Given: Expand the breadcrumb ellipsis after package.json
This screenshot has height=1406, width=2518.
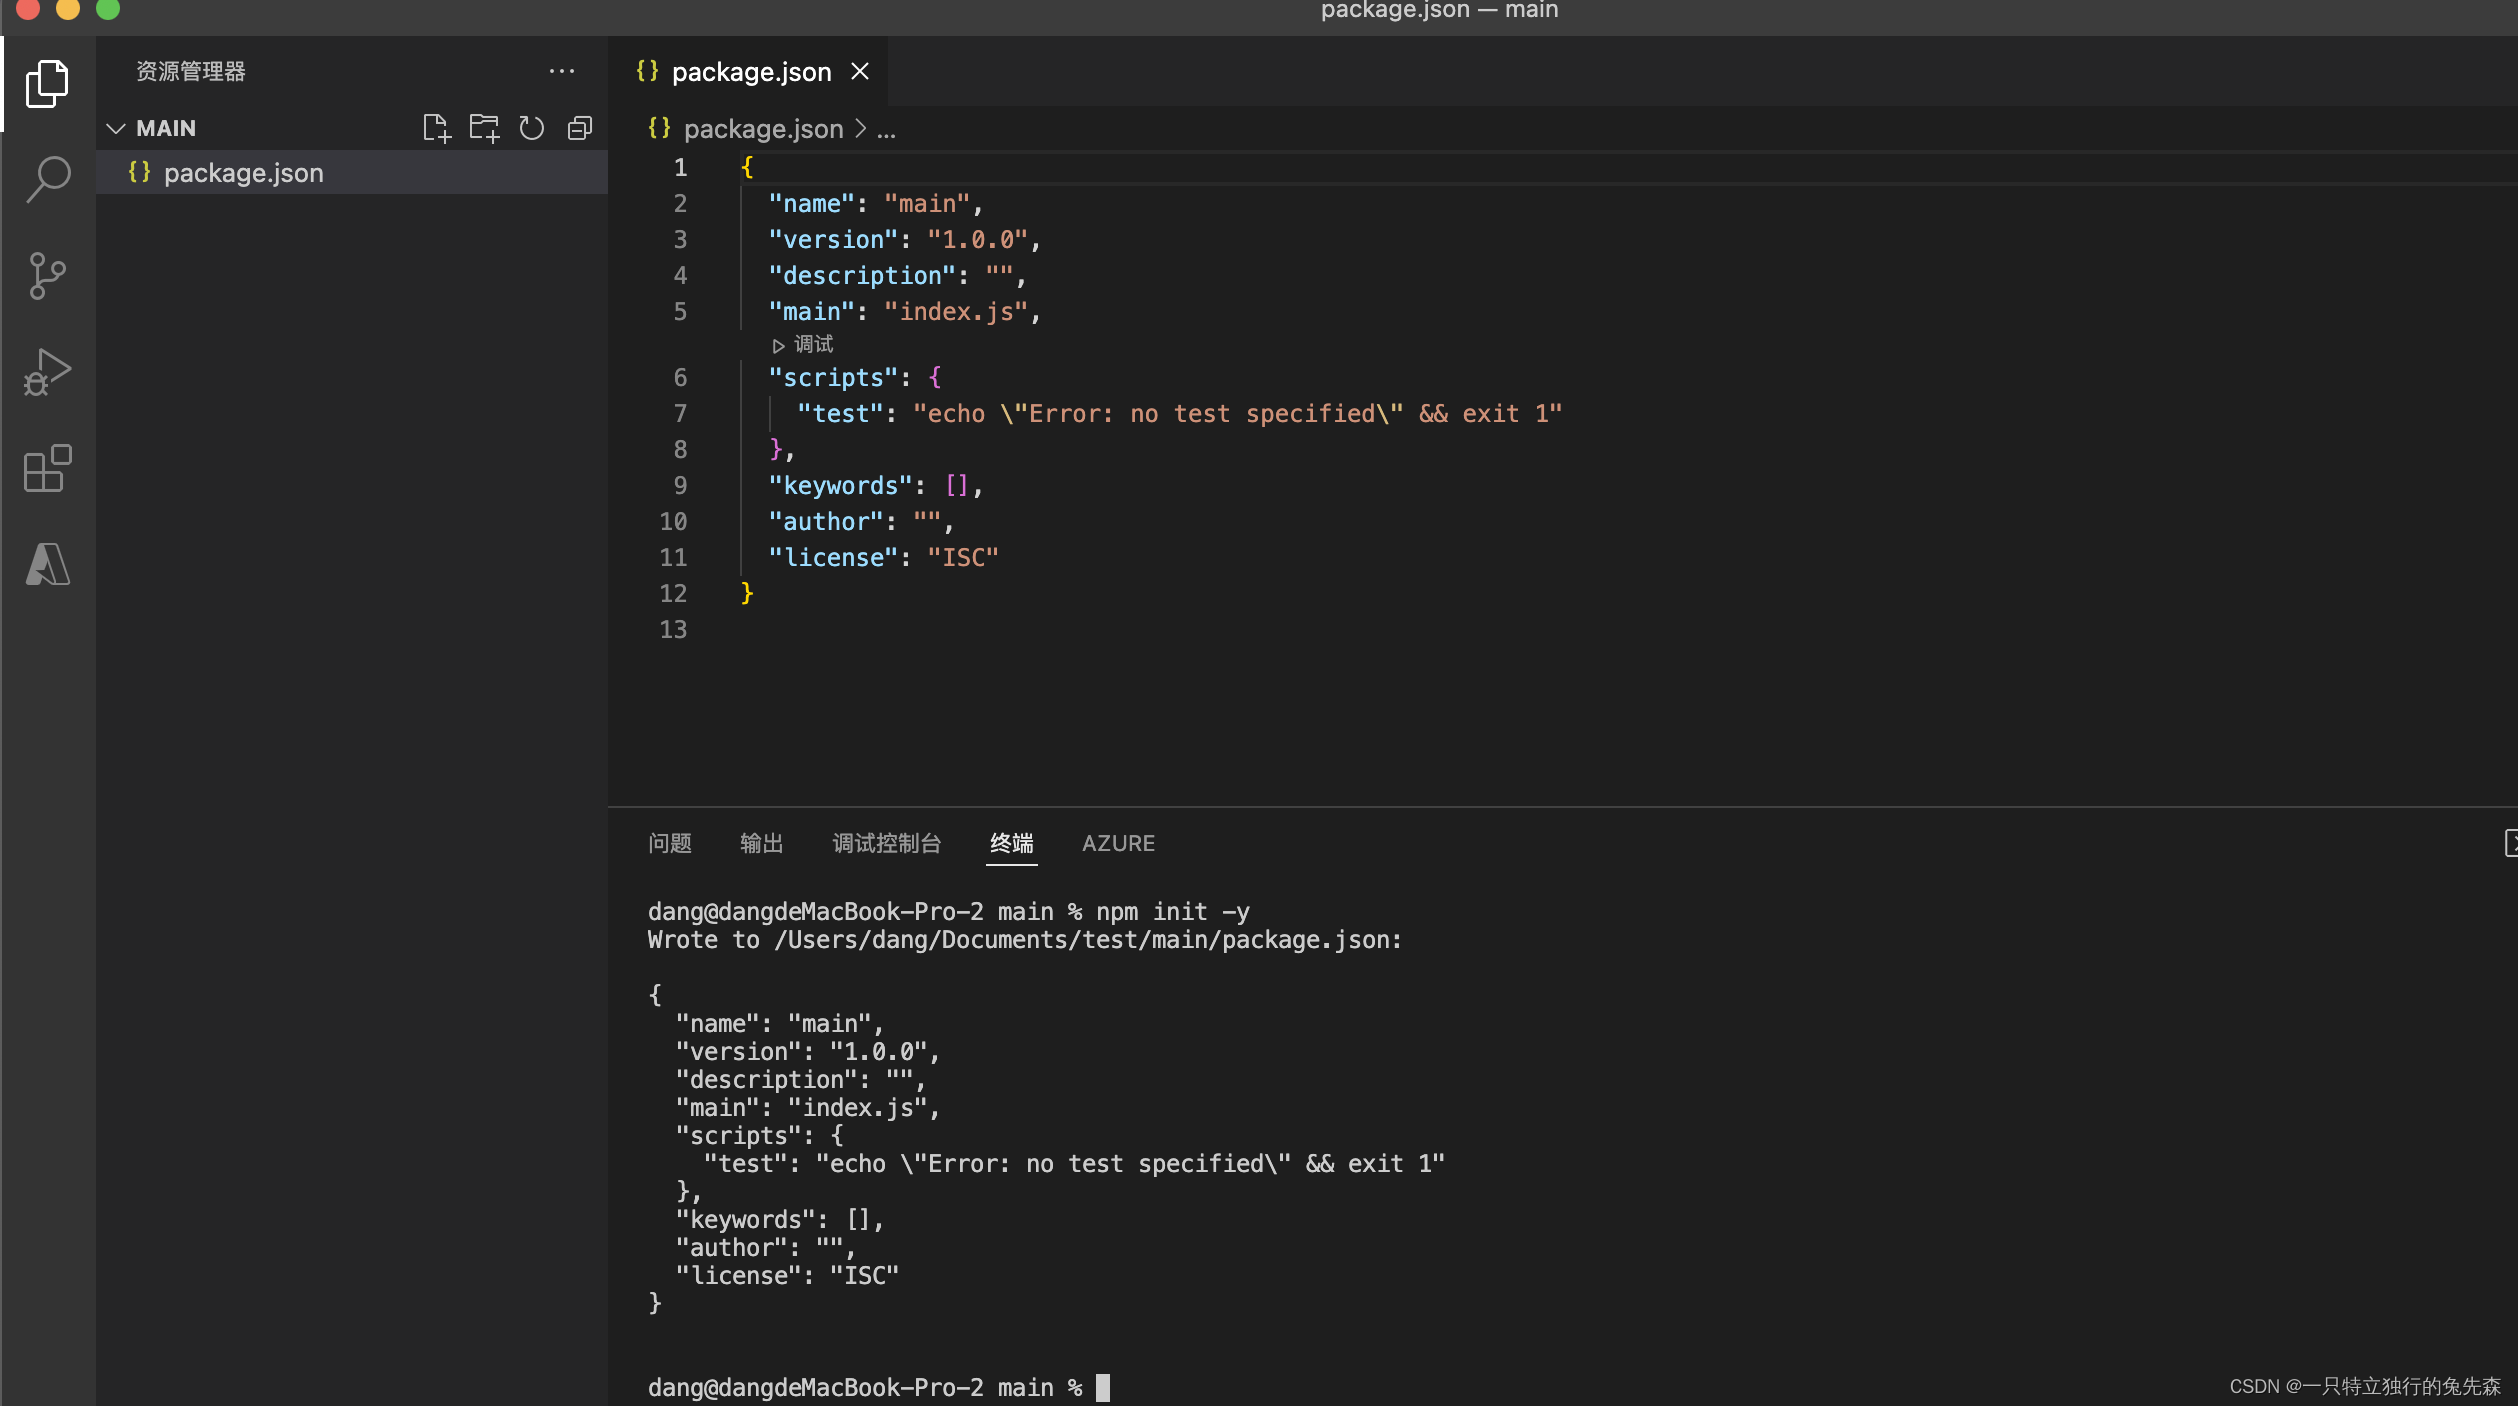Looking at the screenshot, I should tap(886, 129).
